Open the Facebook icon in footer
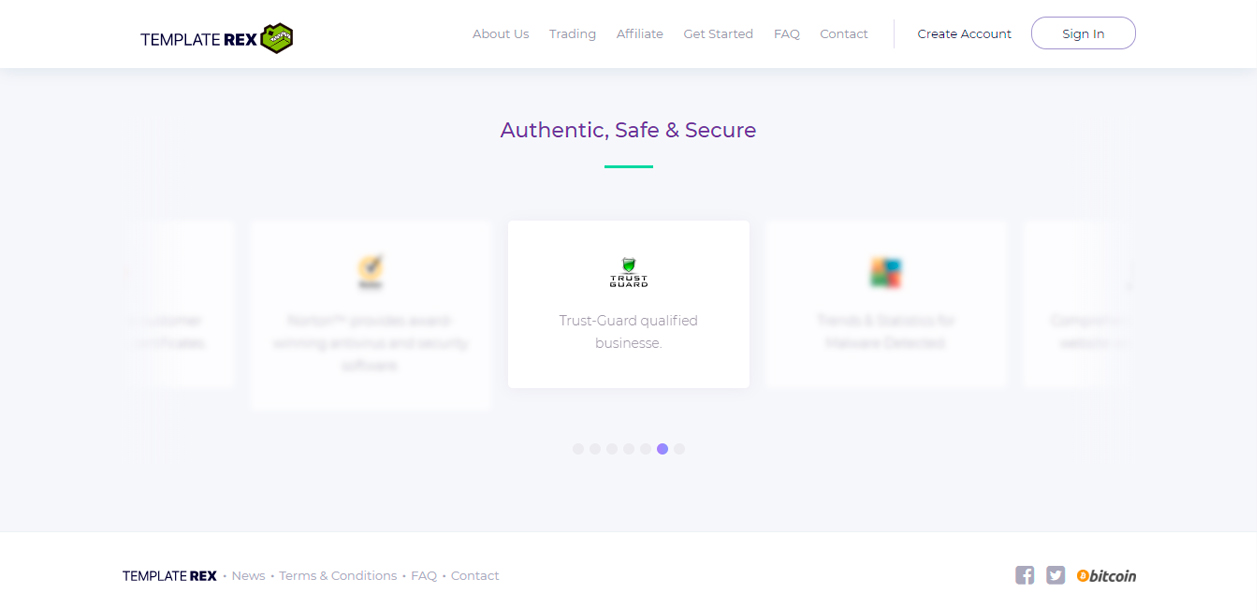Screen dimensions: 1257x613 pyautogui.click(x=1025, y=575)
